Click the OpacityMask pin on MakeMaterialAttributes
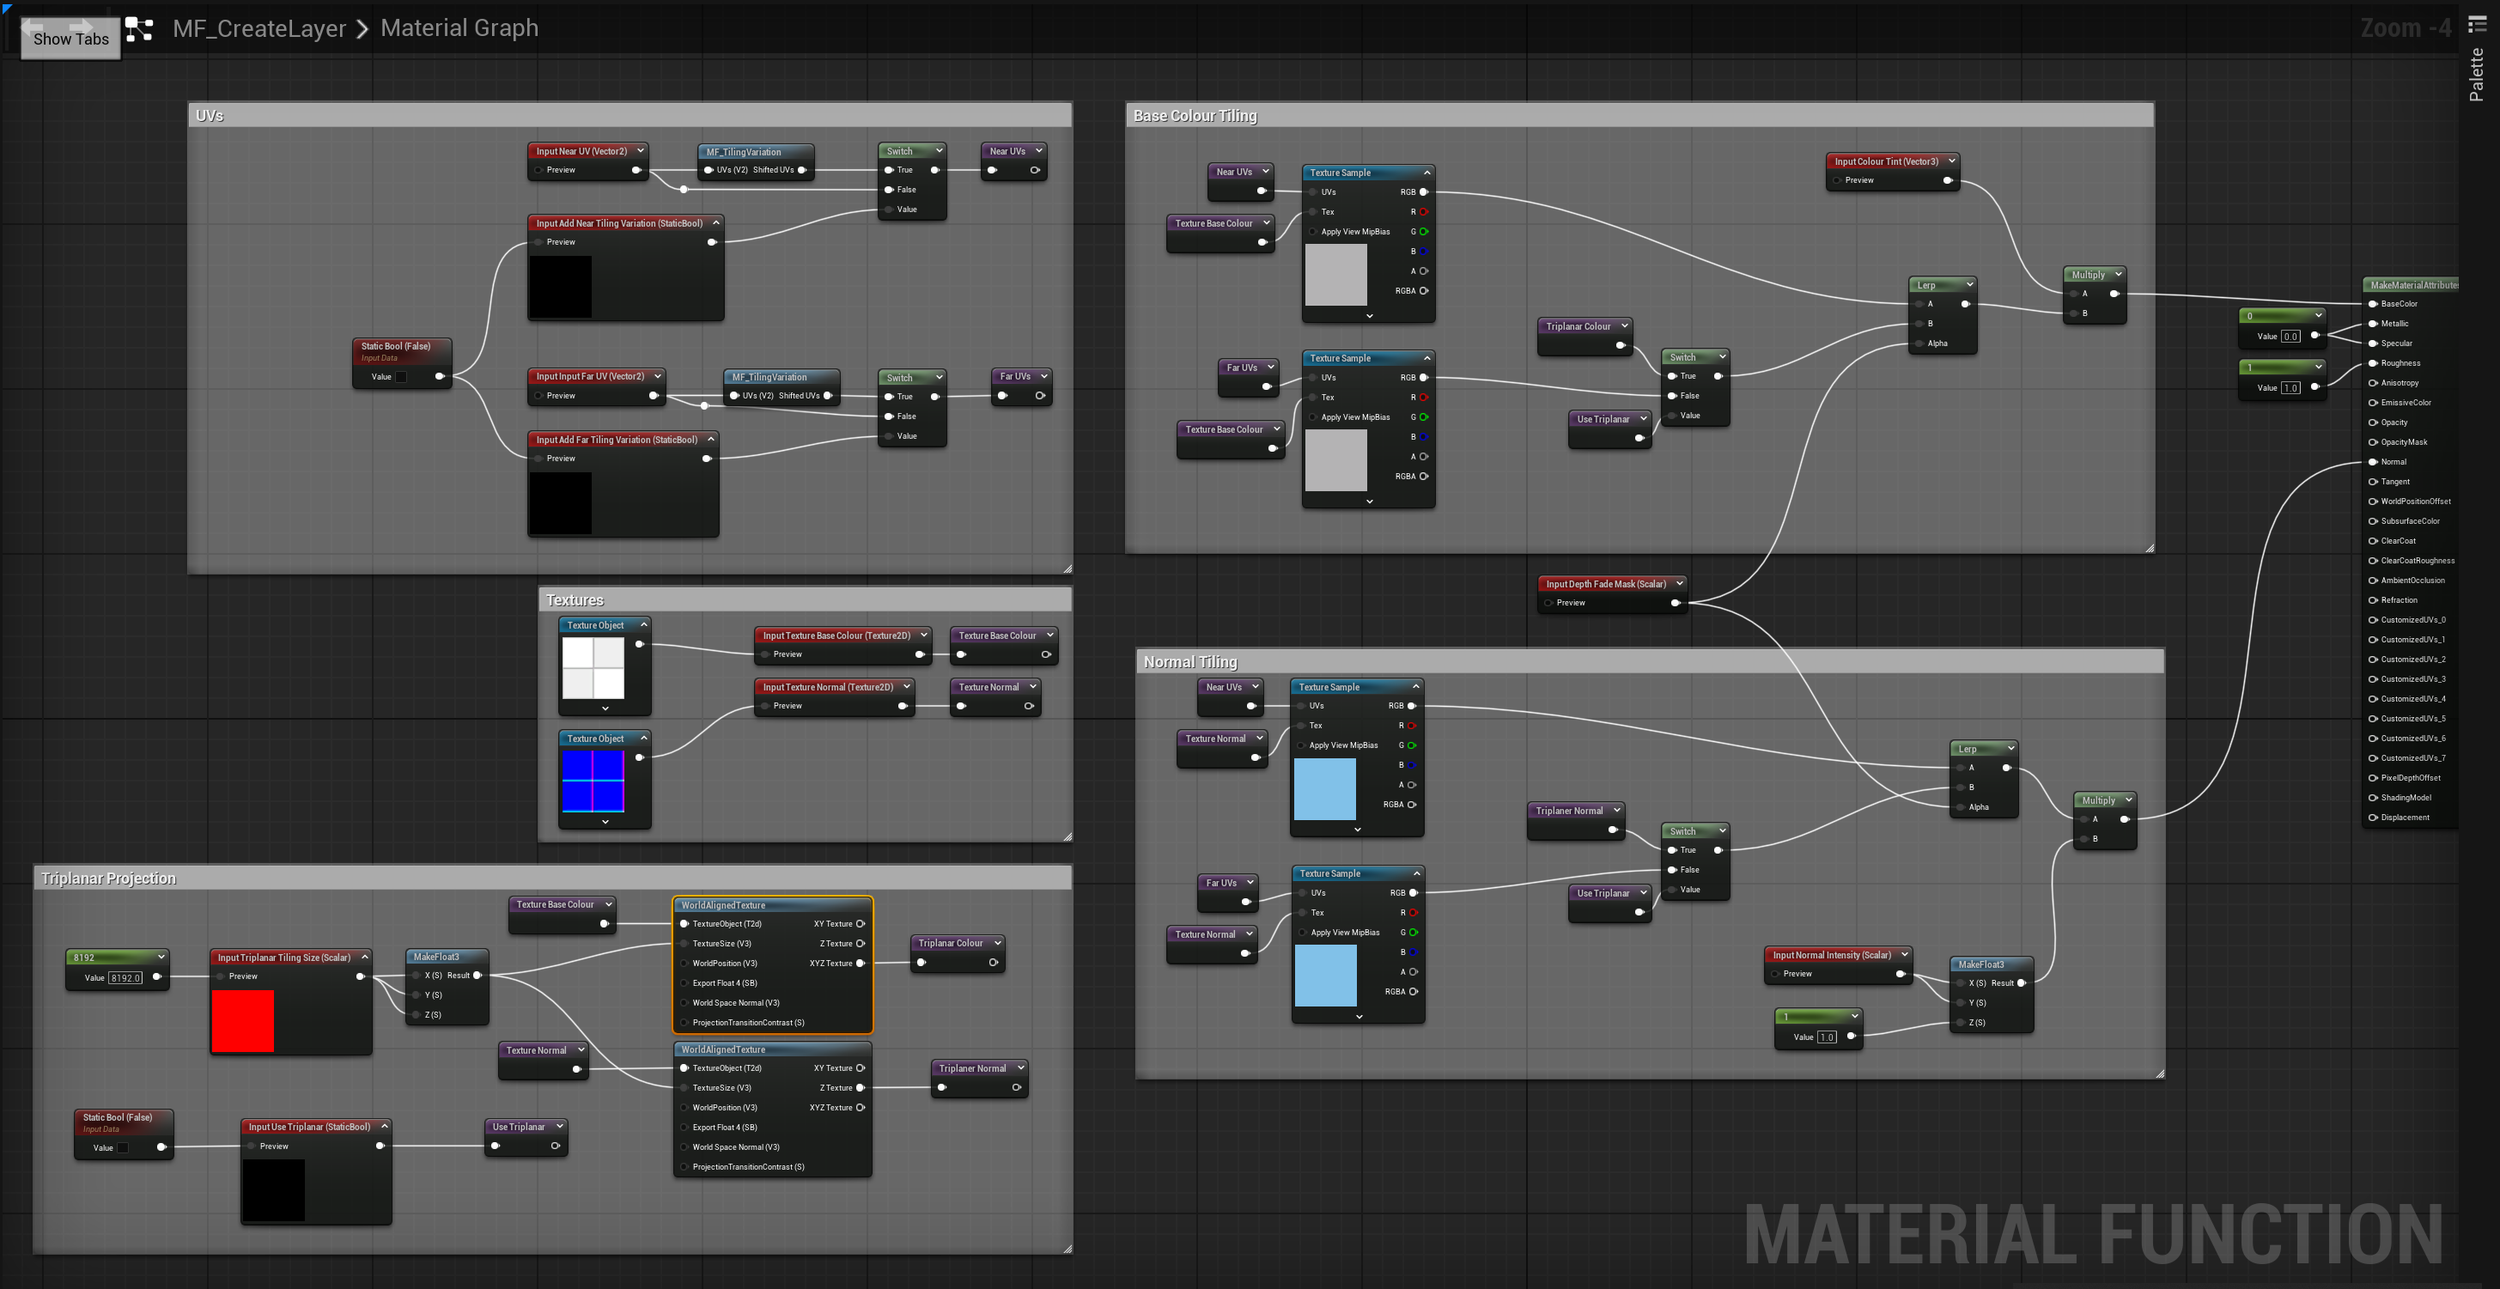 click(2373, 442)
